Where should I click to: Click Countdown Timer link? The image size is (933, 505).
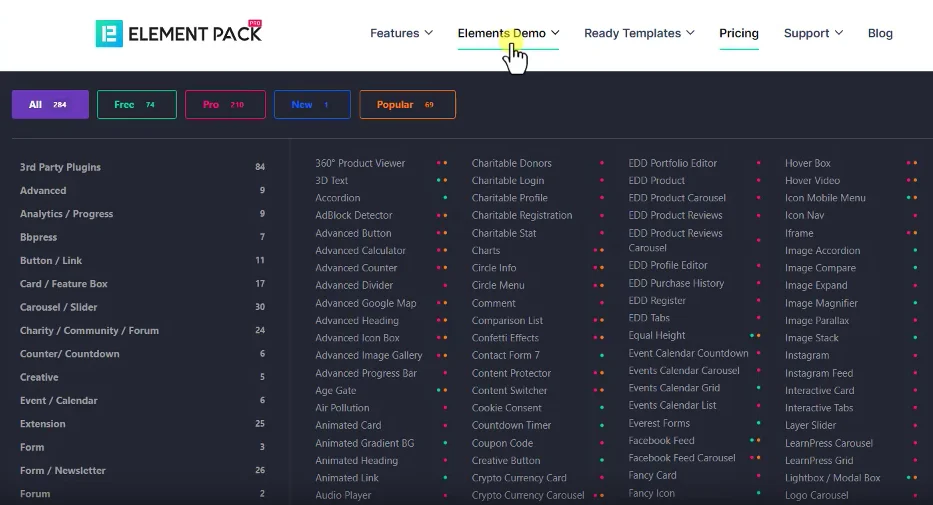(511, 425)
